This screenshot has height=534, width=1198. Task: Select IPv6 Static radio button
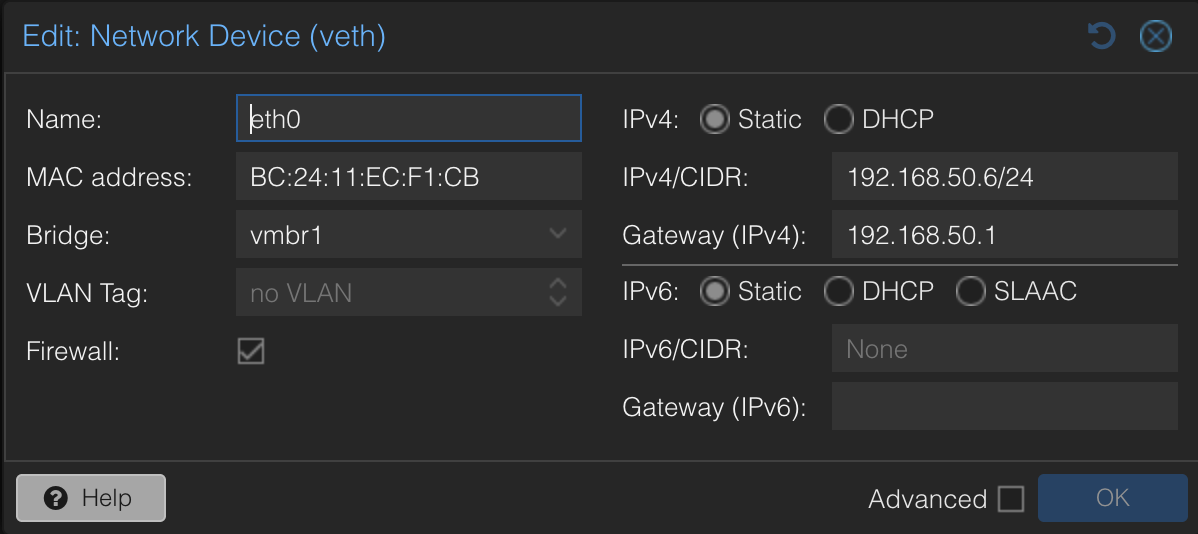tap(715, 292)
